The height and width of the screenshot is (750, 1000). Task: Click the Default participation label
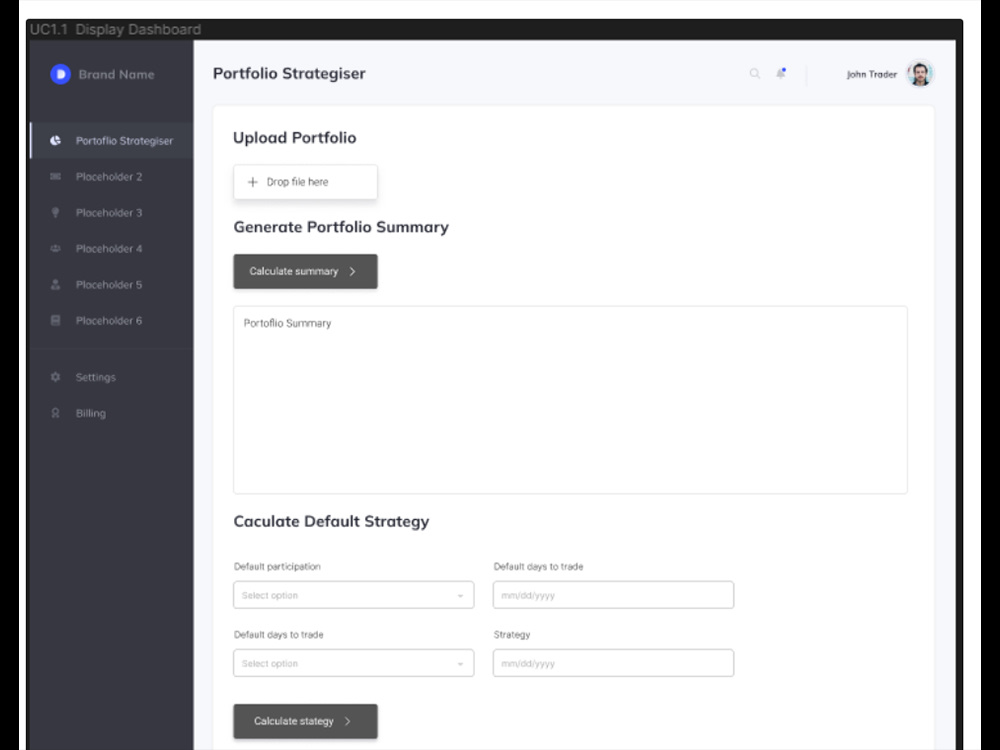(277, 566)
